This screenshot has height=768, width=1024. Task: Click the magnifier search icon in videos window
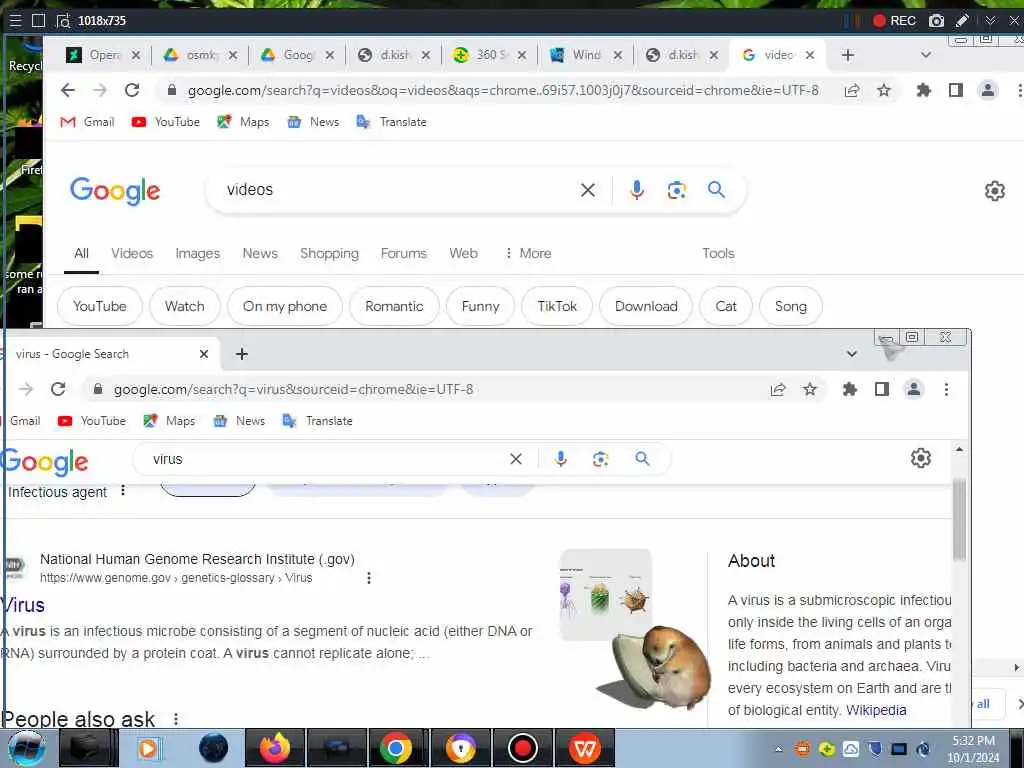(716, 190)
